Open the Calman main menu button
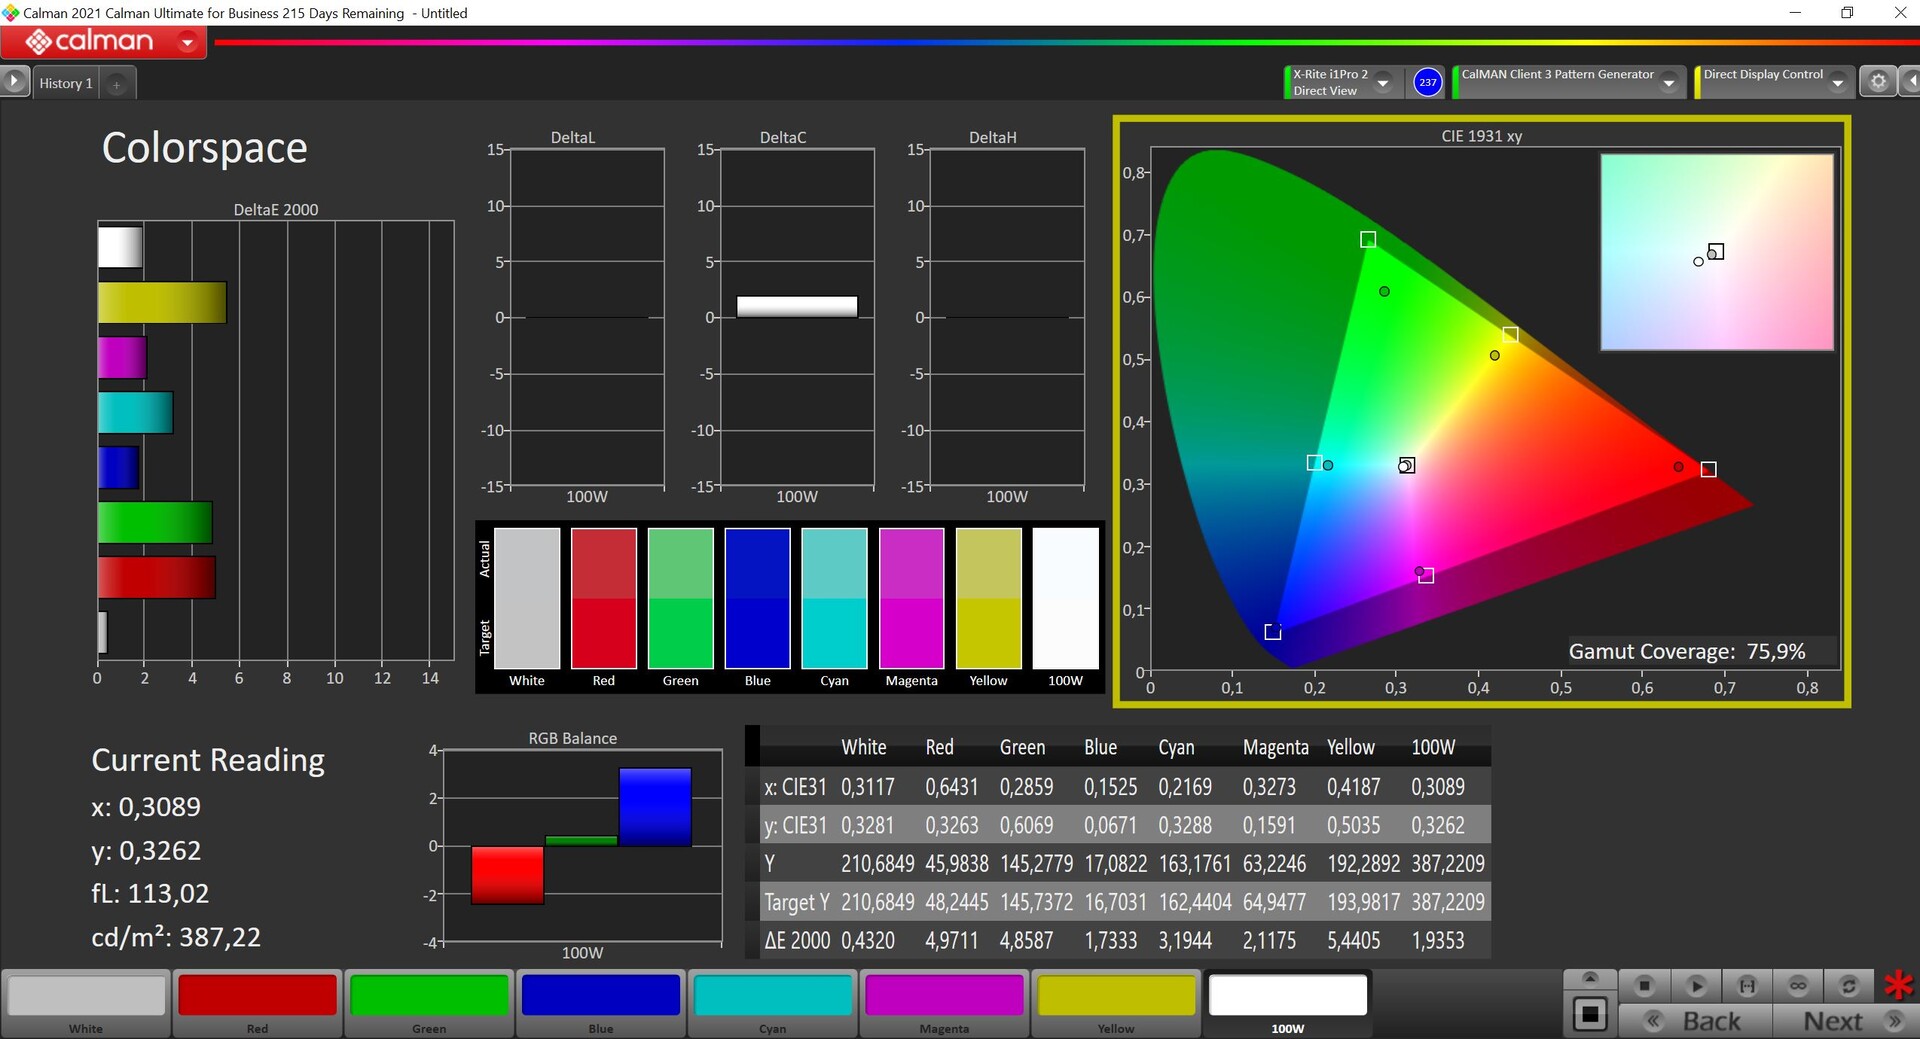The image size is (1920, 1039). pos(103,42)
